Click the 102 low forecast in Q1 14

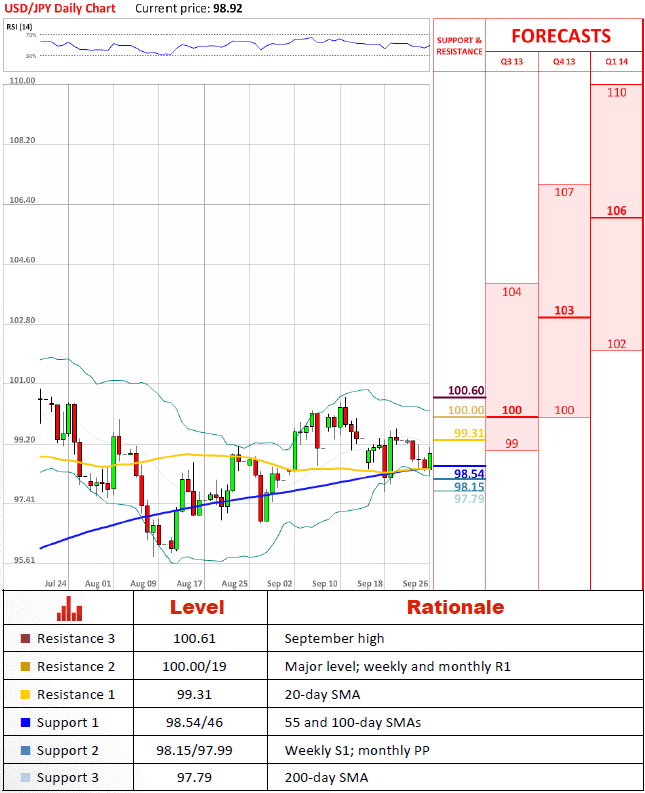click(x=616, y=344)
